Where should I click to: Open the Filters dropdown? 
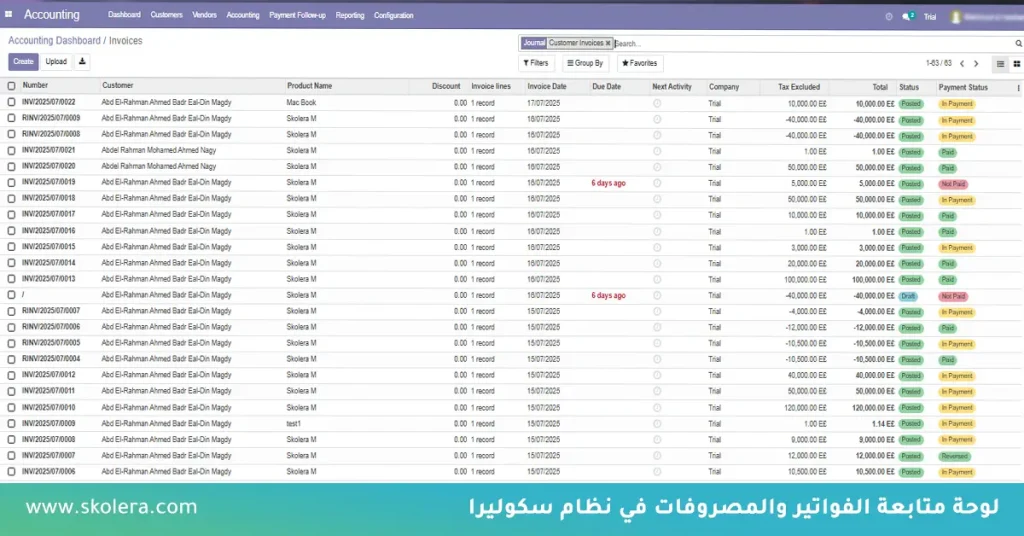pos(536,63)
